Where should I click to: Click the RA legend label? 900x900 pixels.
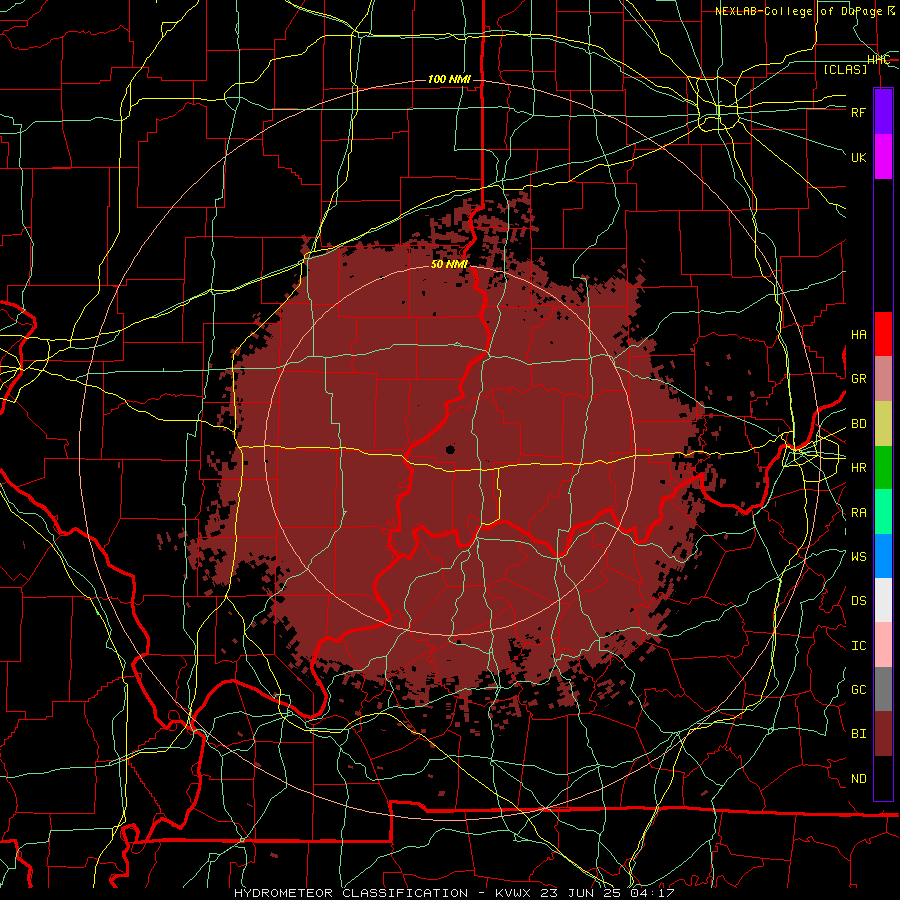pyautogui.click(x=858, y=513)
